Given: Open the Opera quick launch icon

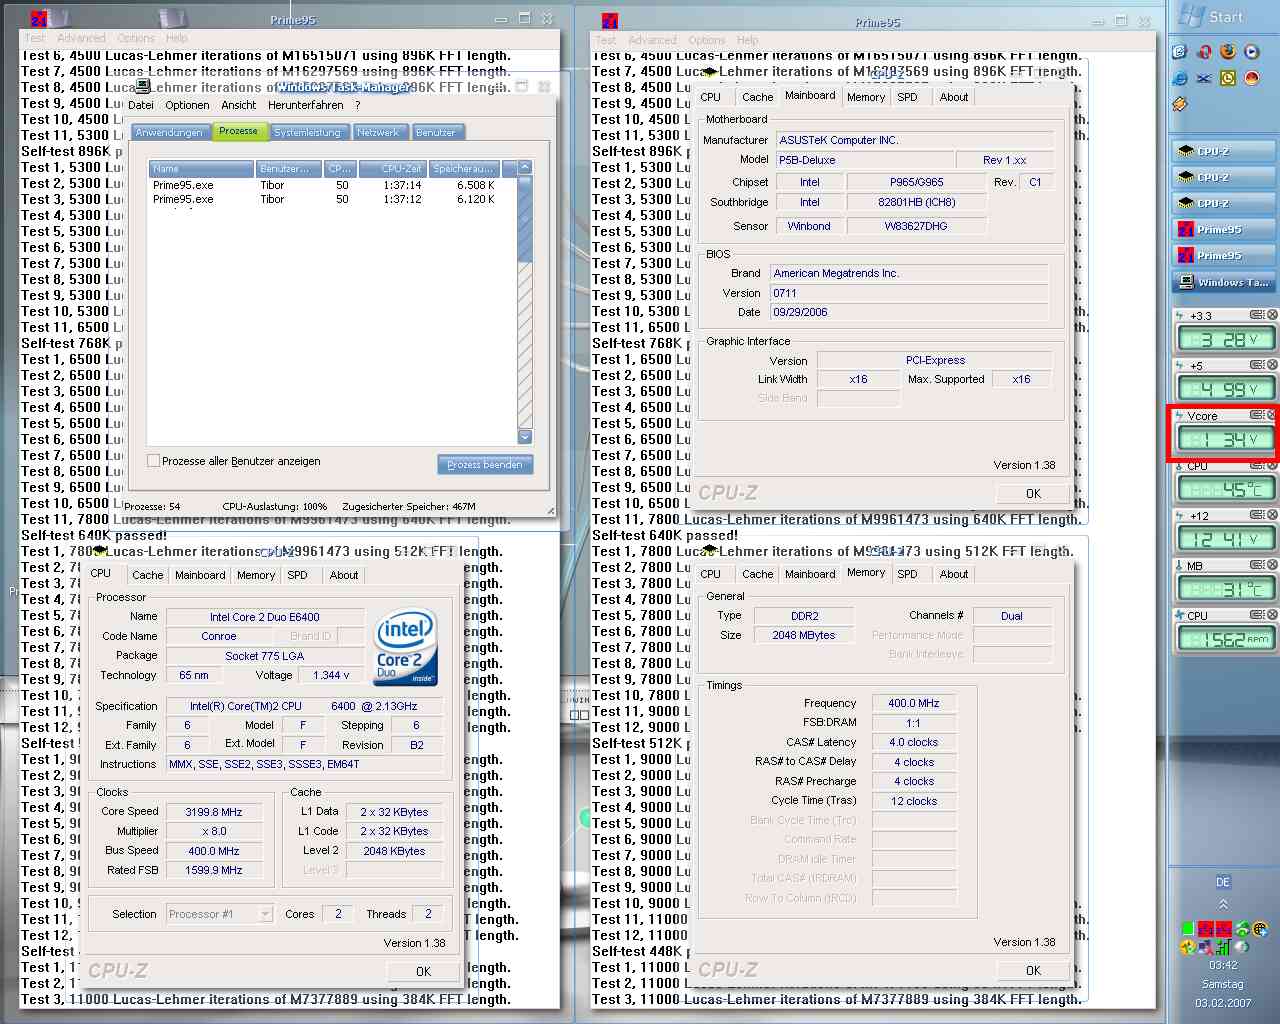Looking at the screenshot, I should click(x=1206, y=52).
